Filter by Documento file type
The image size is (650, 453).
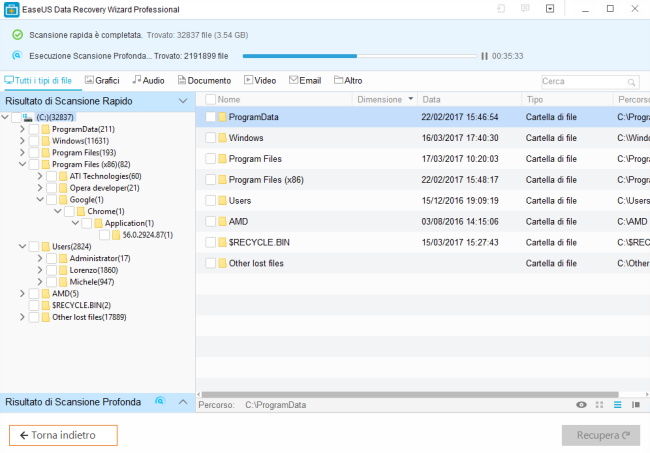[x=204, y=80]
